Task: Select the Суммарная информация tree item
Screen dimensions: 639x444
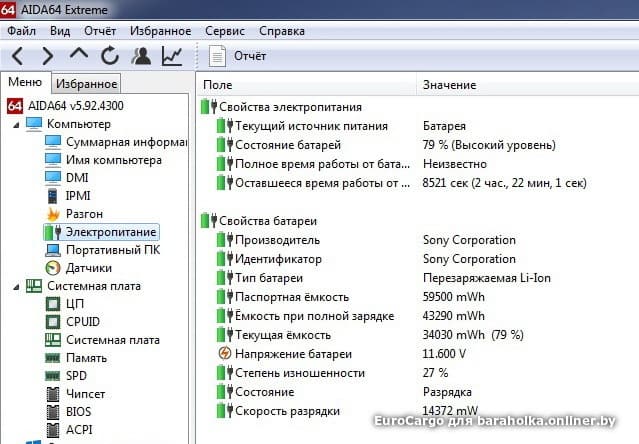Action: 115,142
